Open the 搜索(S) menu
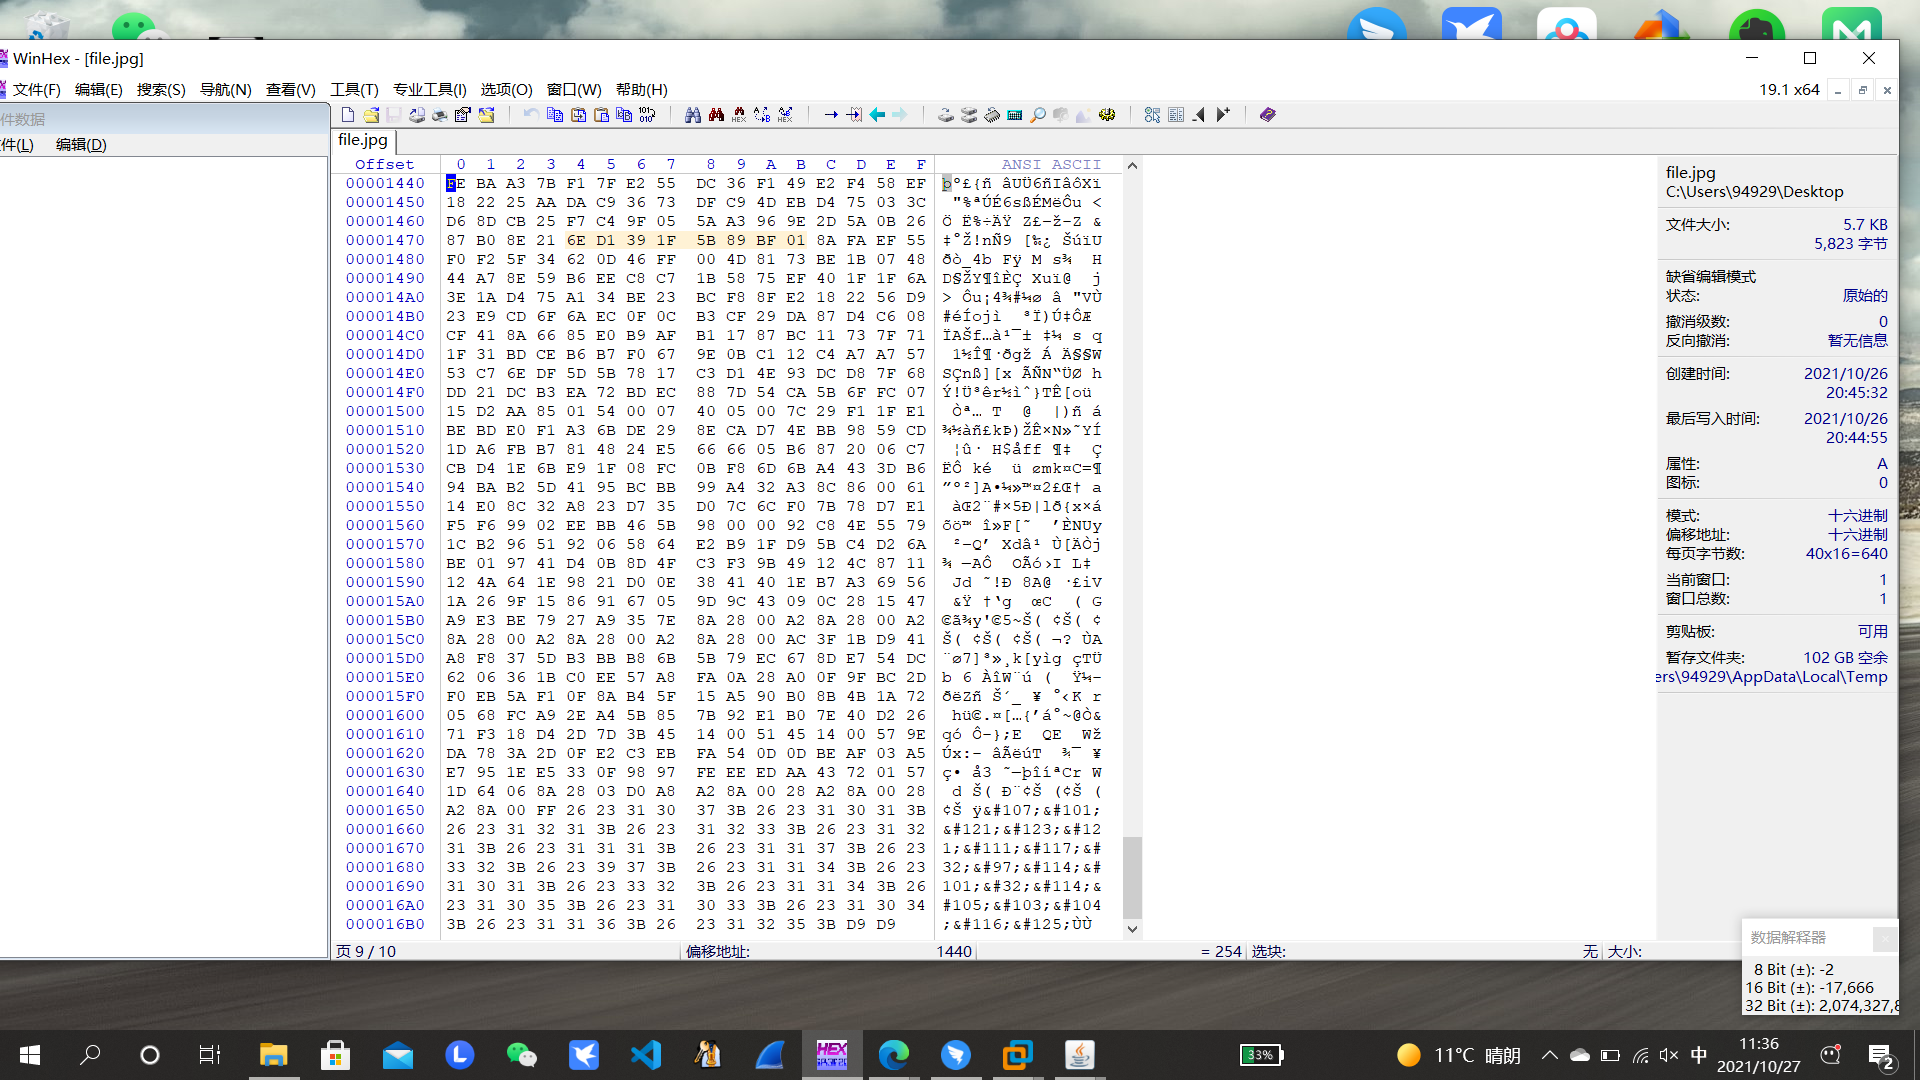This screenshot has height=1080, width=1920. click(x=161, y=89)
